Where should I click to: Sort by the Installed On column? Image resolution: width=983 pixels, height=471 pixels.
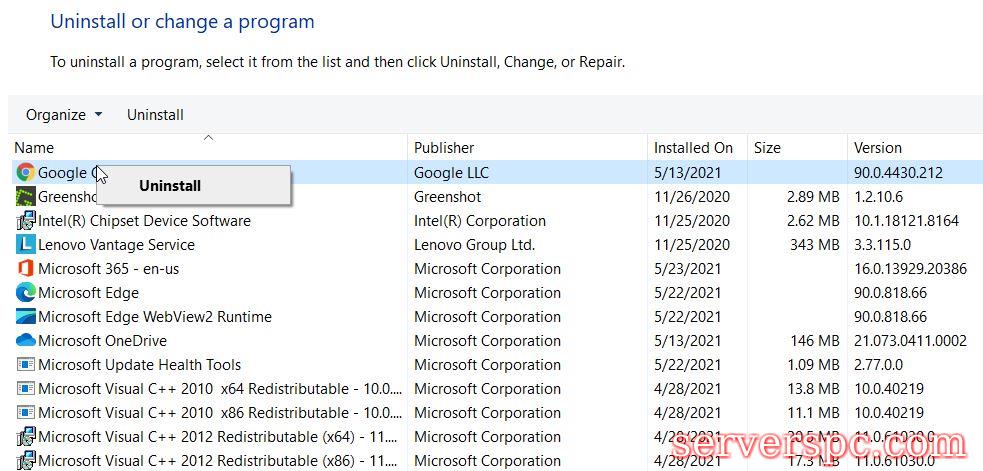[693, 148]
